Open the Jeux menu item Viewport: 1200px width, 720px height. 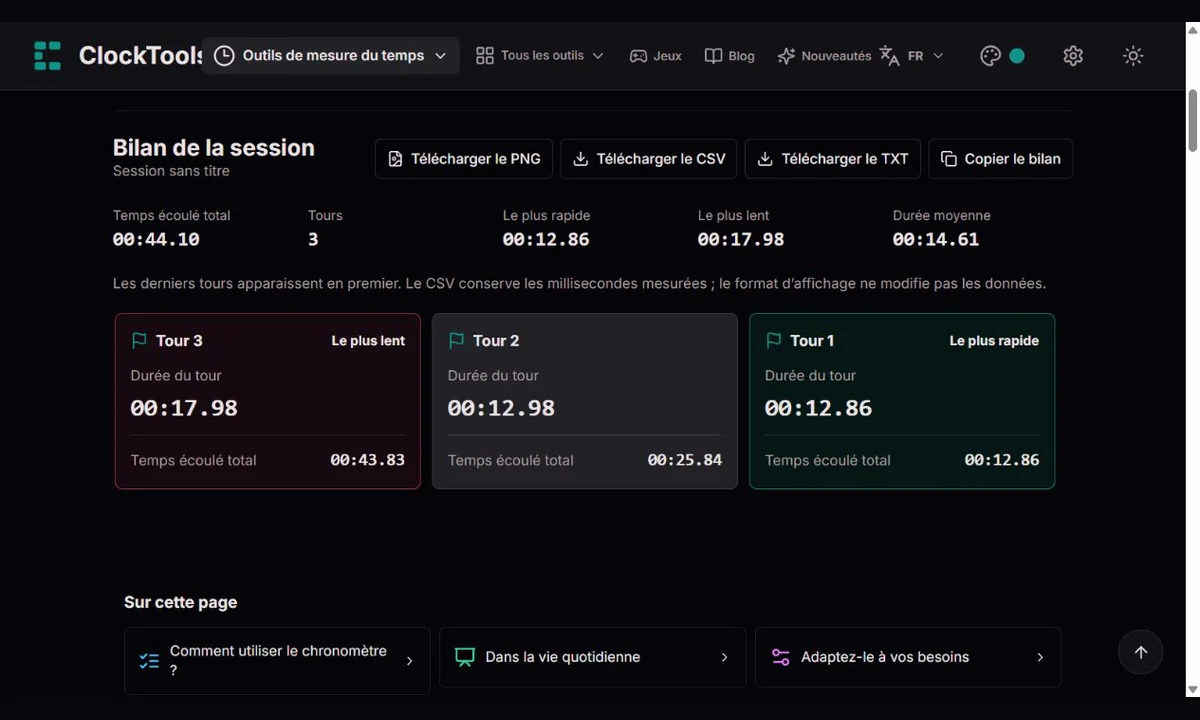coord(655,56)
